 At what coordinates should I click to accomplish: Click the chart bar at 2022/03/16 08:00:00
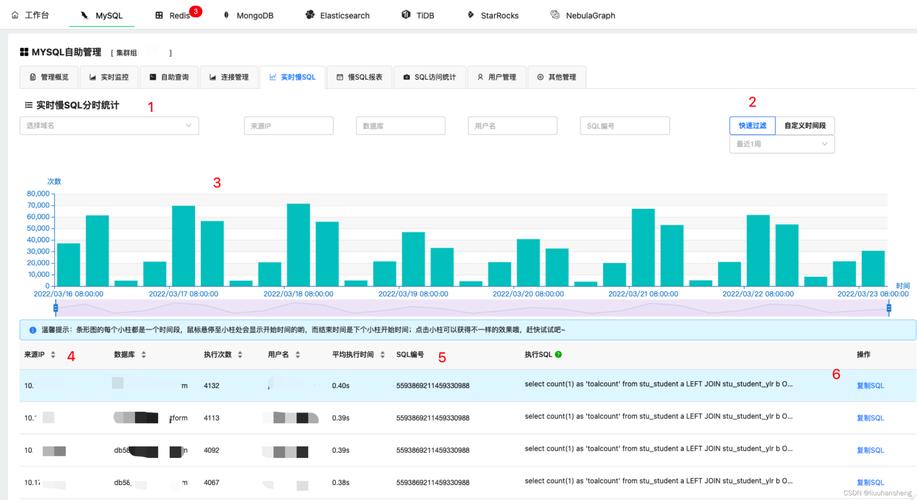pos(68,264)
